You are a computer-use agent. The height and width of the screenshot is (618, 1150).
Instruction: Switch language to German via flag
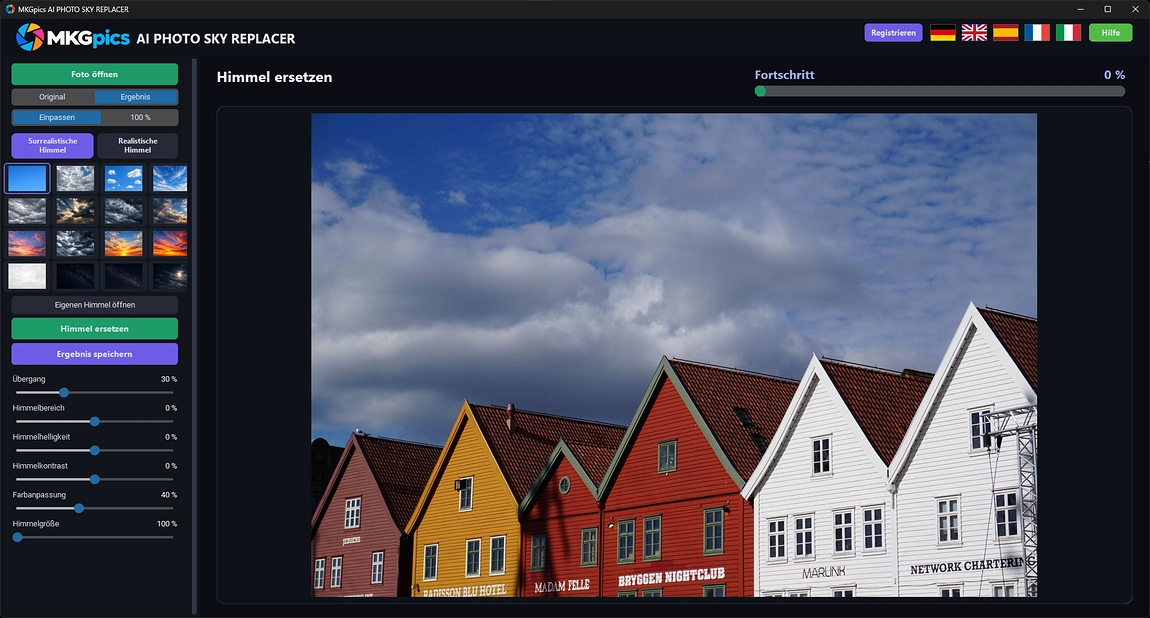click(x=942, y=32)
